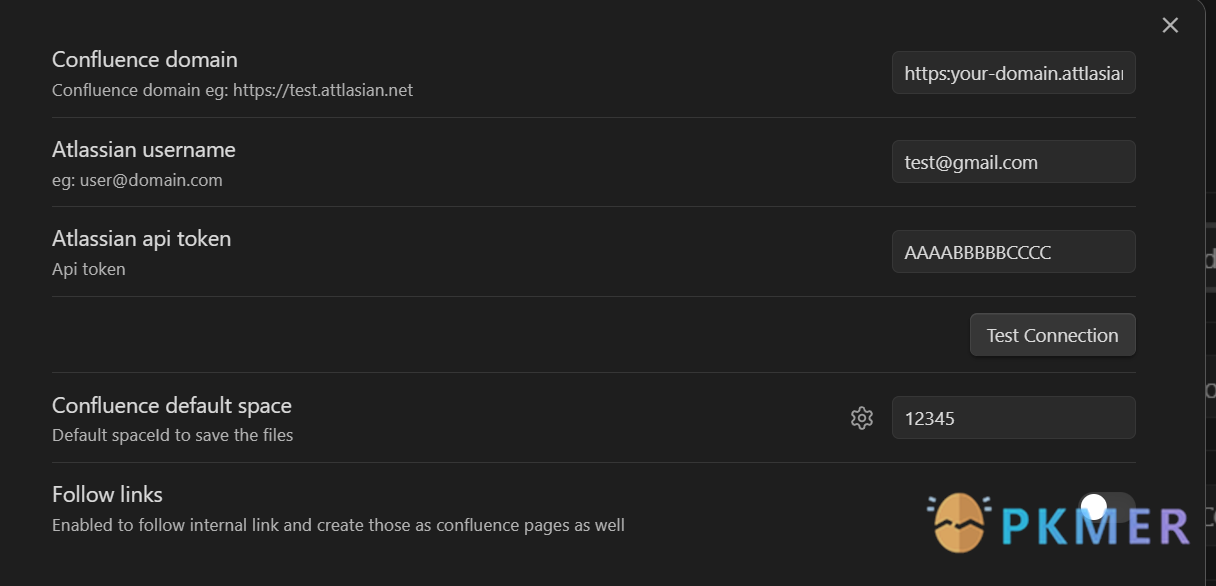Open the gear icon beside default space

click(862, 418)
